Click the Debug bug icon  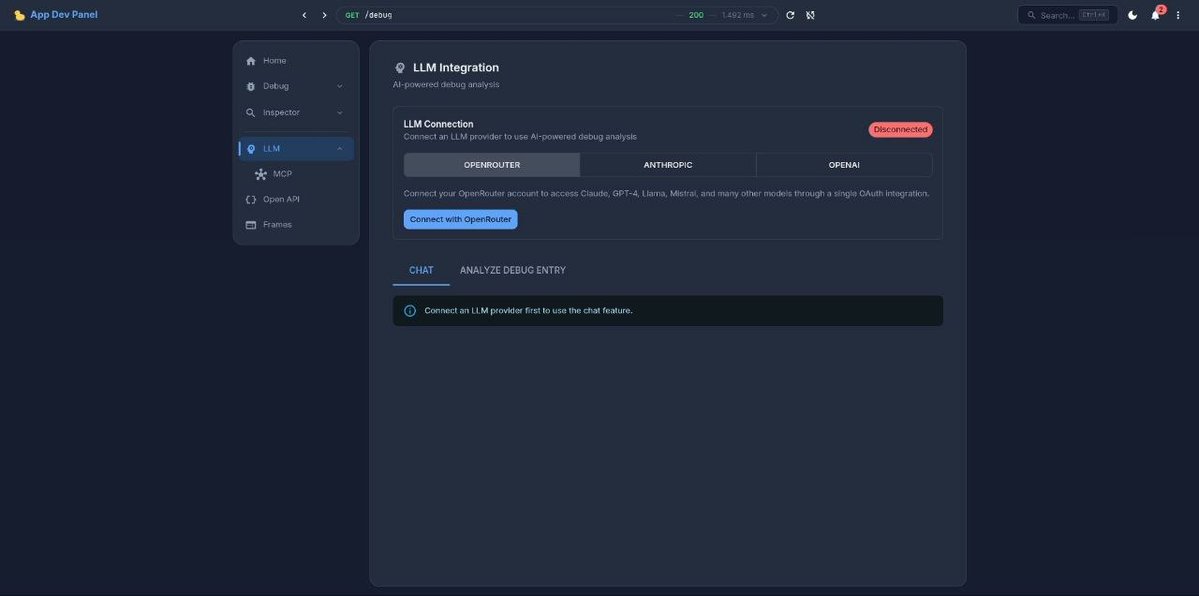coord(251,86)
